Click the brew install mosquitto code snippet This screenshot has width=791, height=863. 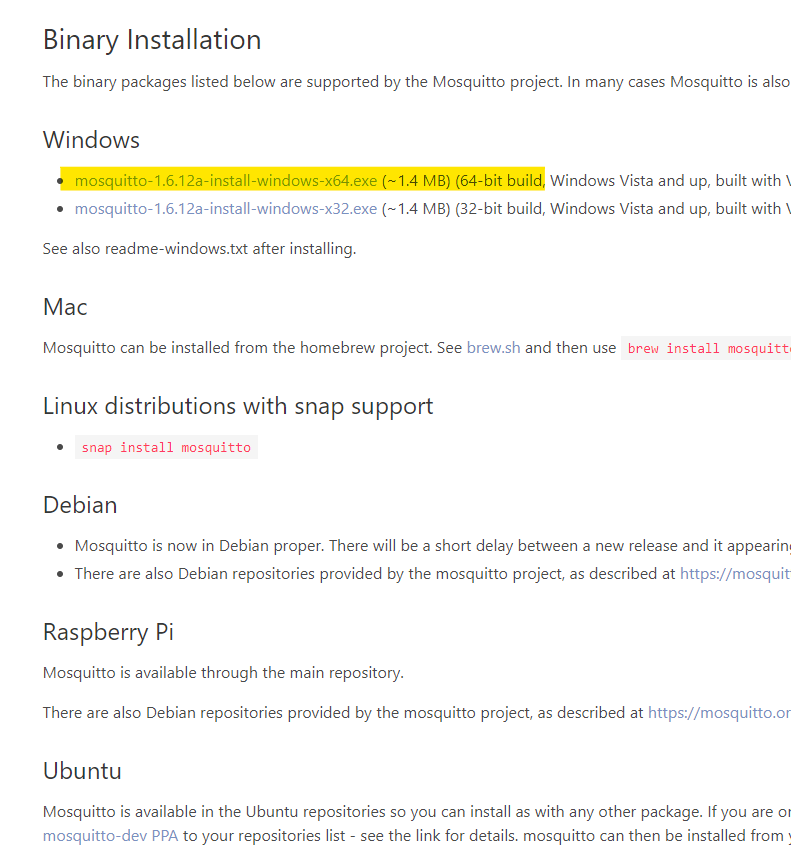(x=706, y=349)
